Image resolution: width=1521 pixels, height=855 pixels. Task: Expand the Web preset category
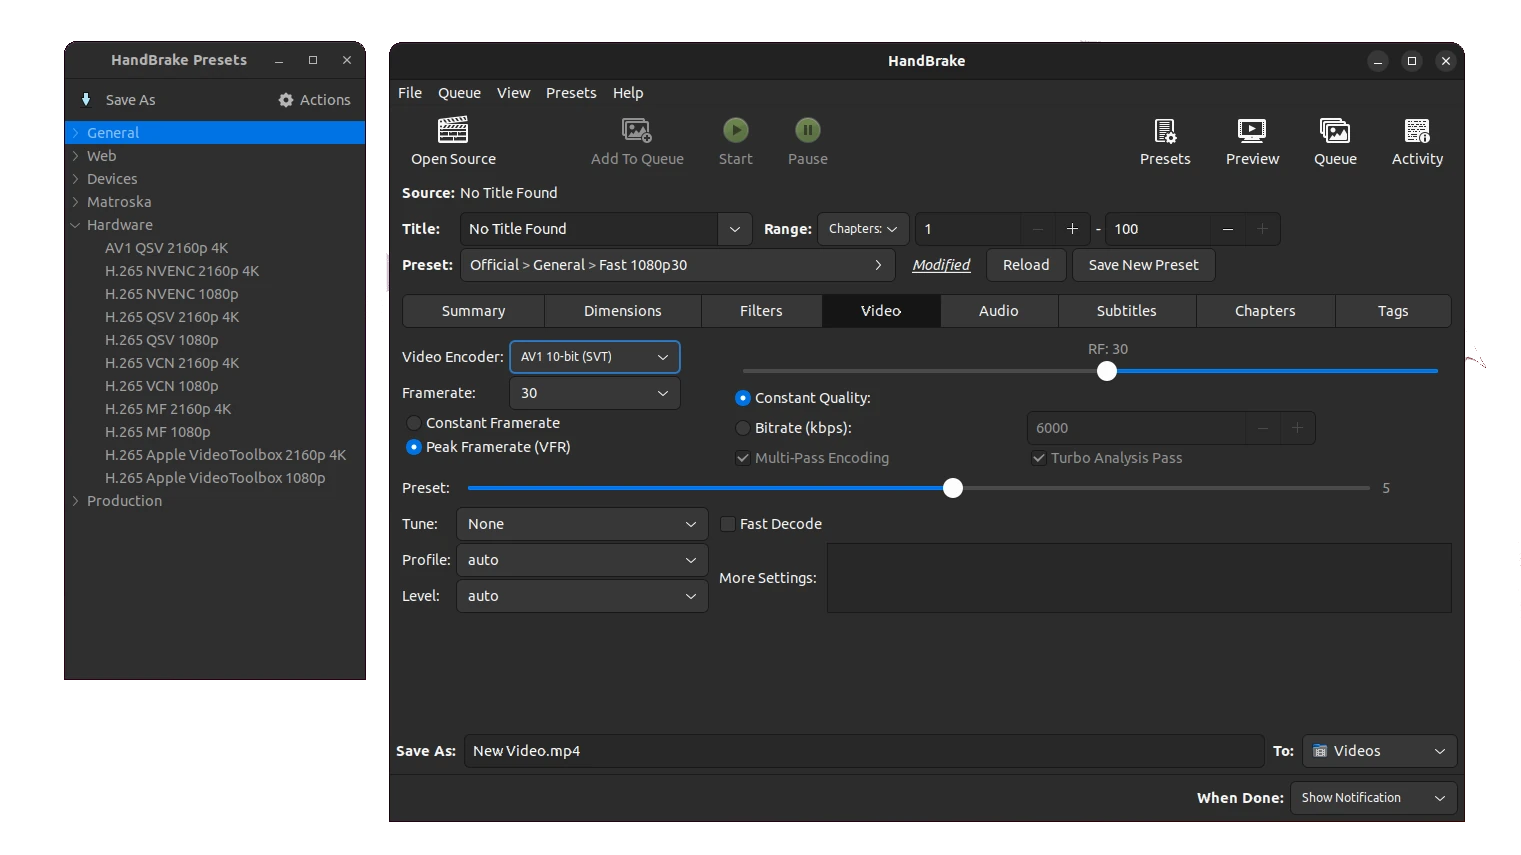(76, 156)
